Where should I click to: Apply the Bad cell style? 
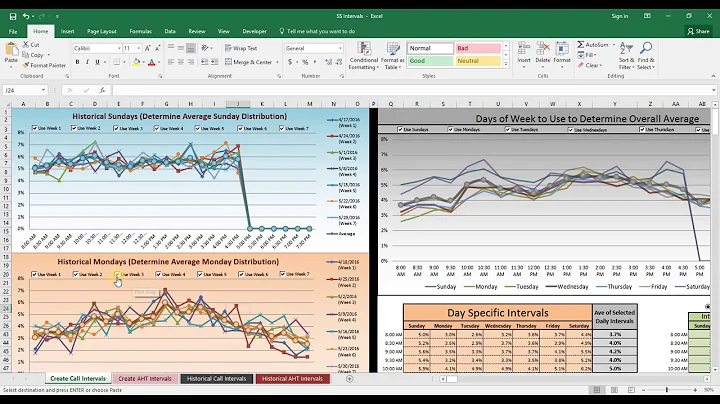pos(478,48)
